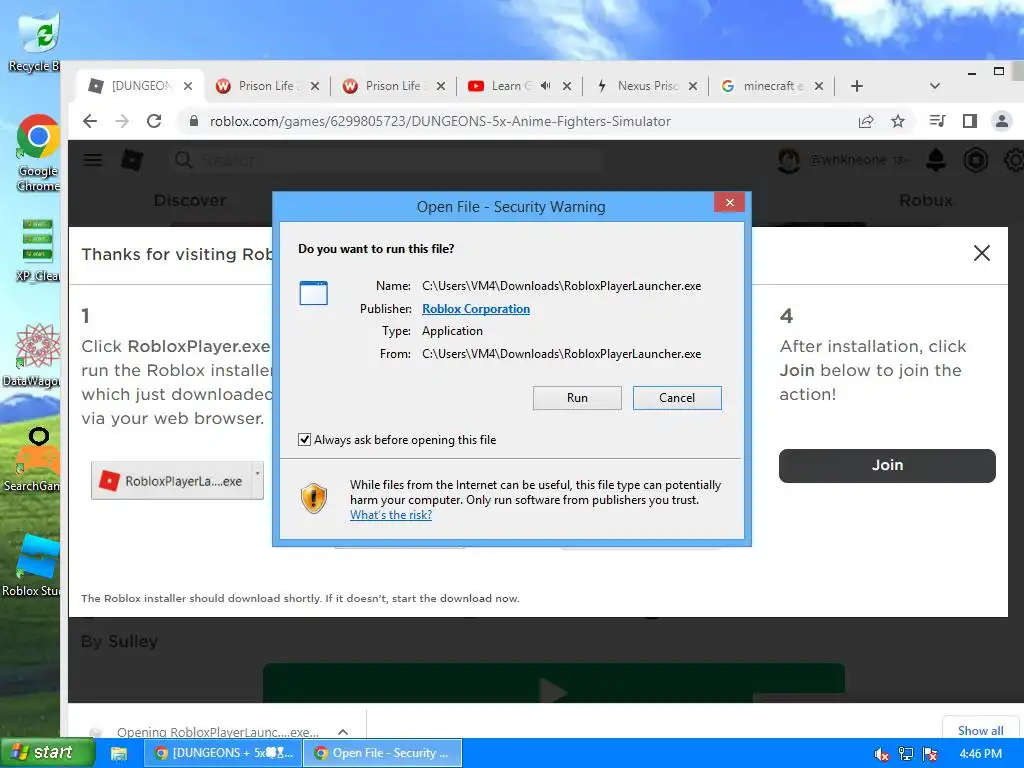Click the 4:46 PM taskbar clock
The height and width of the screenshot is (768, 1024).
point(980,754)
